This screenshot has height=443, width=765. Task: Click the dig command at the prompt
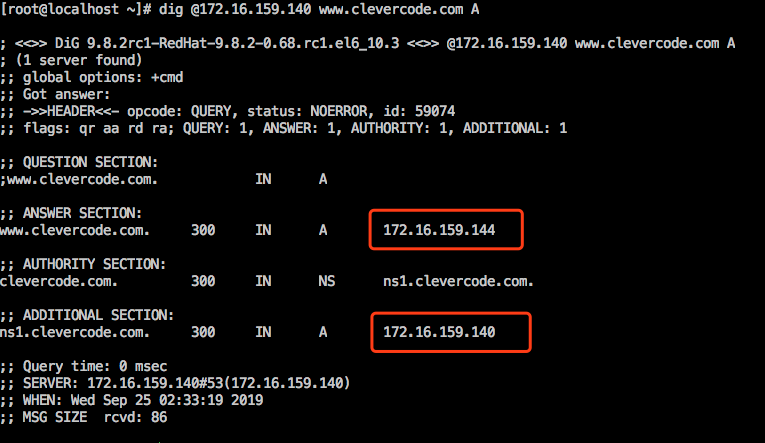[x=319, y=9]
